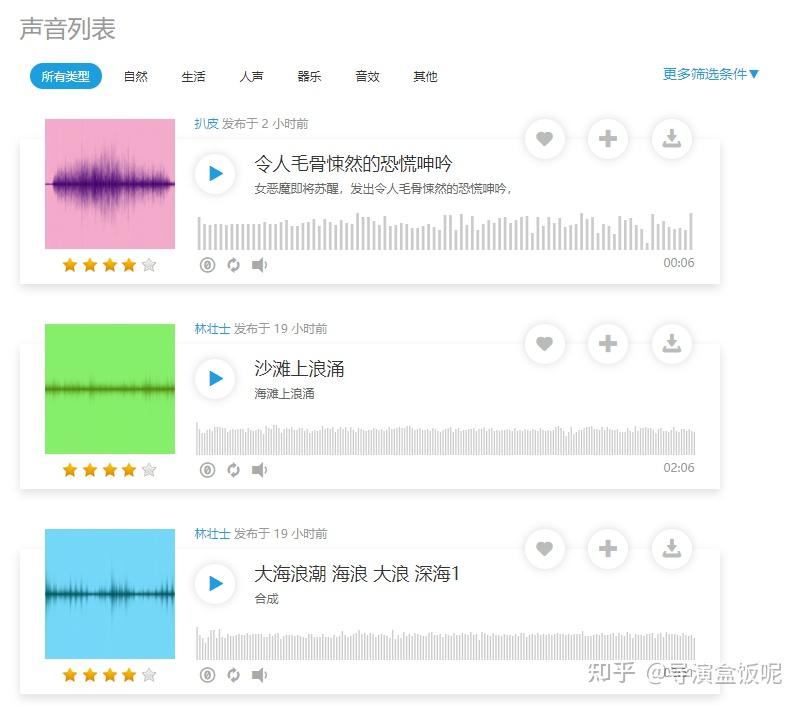Add 沙滩上浪涌 to a collection via plus icon

[x=608, y=344]
